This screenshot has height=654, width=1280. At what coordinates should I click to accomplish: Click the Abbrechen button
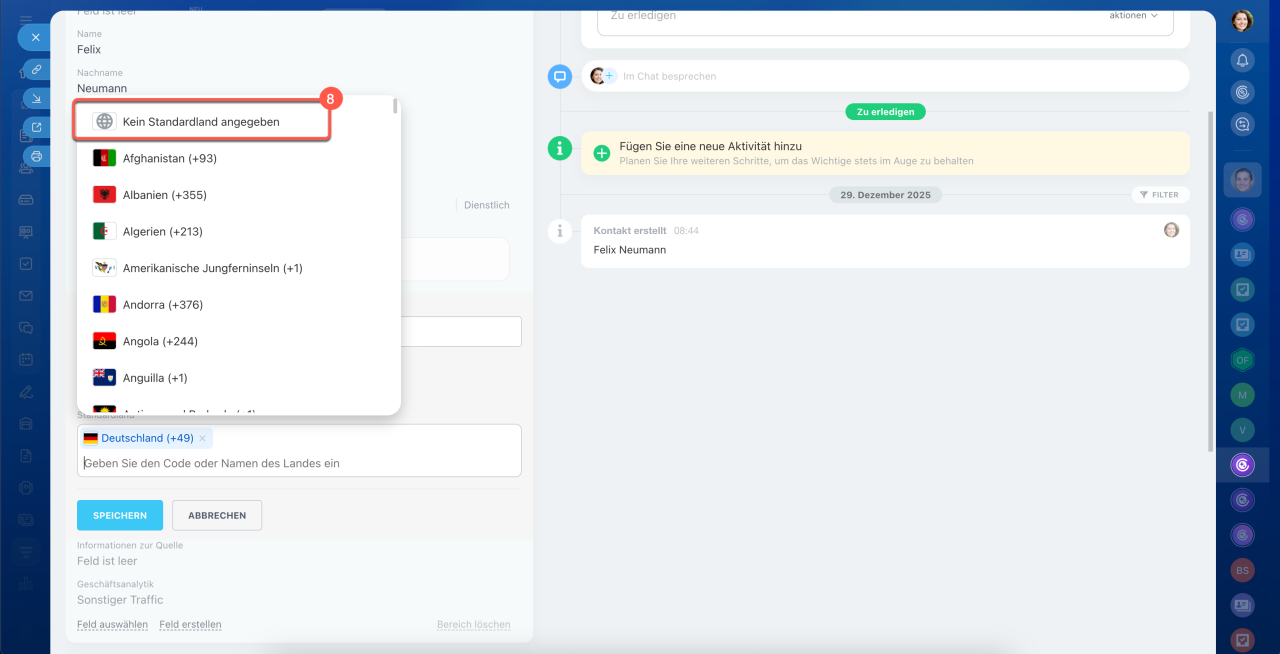(x=217, y=515)
